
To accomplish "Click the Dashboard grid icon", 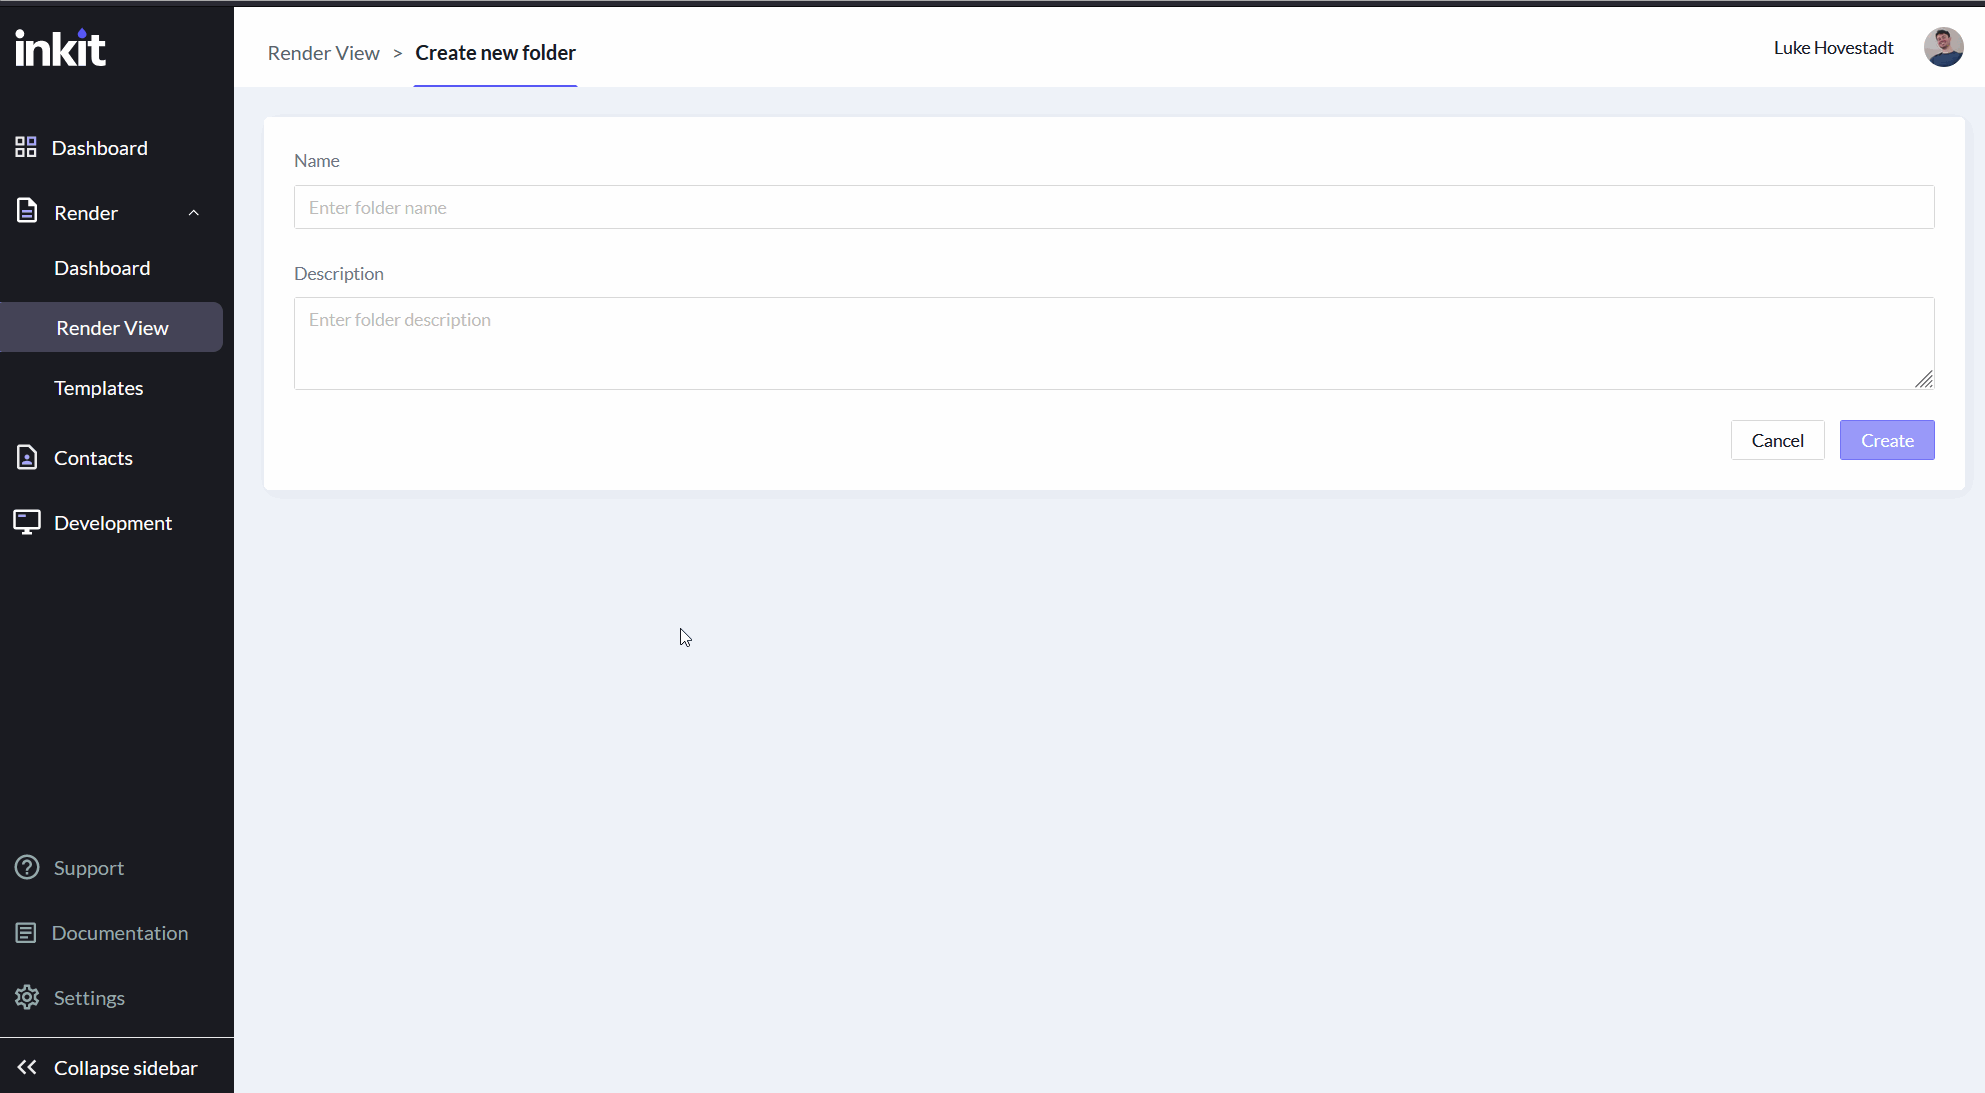I will [26, 148].
